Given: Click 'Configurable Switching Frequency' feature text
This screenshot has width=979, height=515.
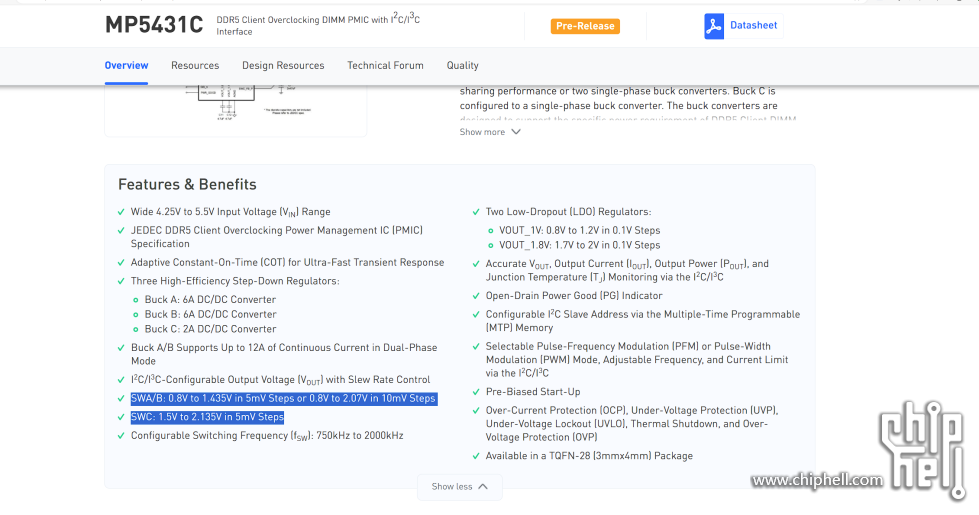Looking at the screenshot, I should (267, 436).
